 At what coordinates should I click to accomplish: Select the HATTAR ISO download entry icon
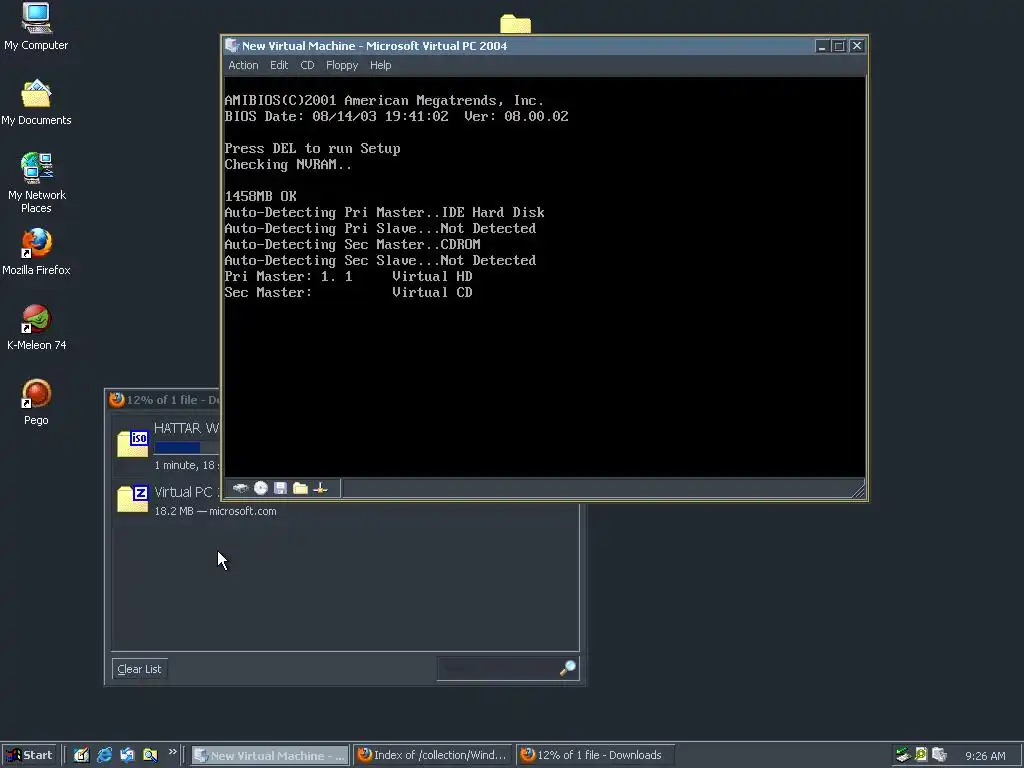click(x=133, y=444)
